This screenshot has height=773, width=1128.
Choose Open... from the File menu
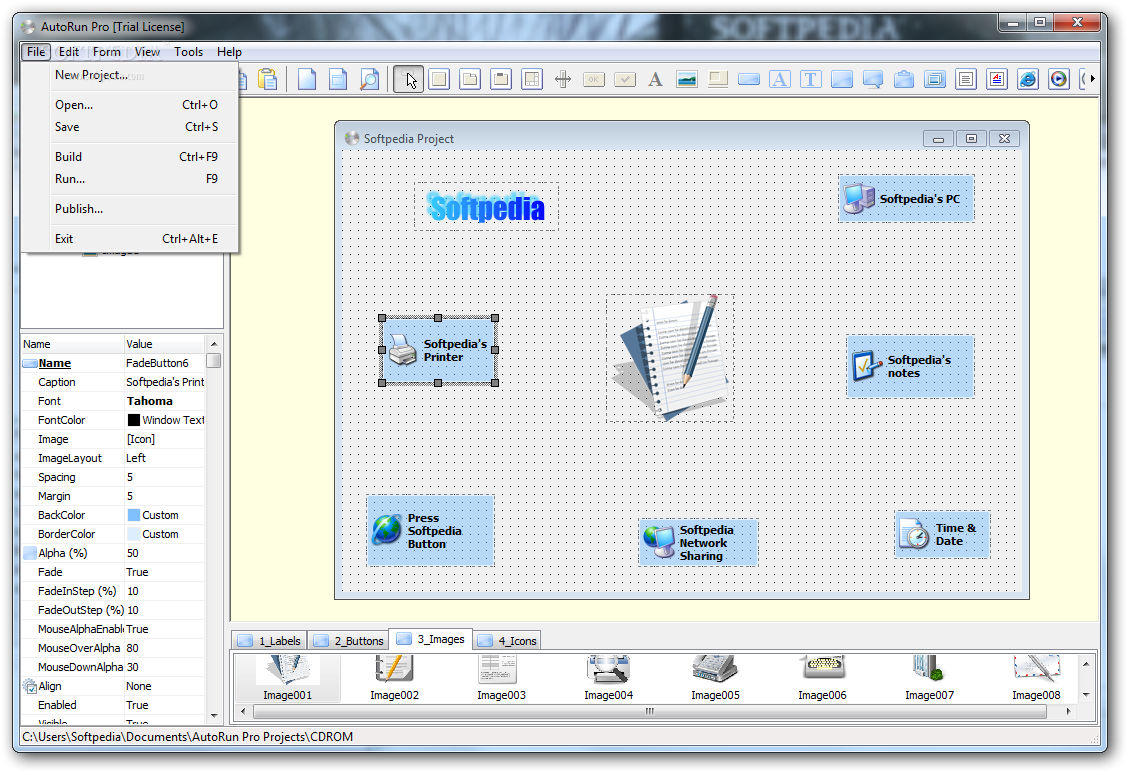pos(130,105)
